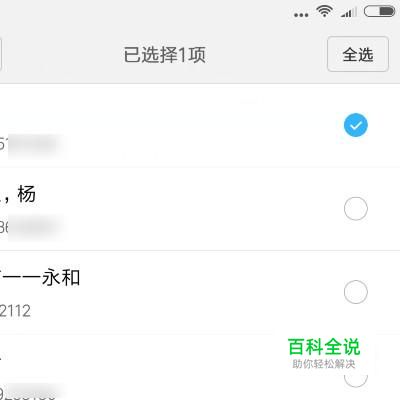Click the 助你轻松解决 watermark caption
The height and width of the screenshot is (400, 400).
(x=324, y=364)
